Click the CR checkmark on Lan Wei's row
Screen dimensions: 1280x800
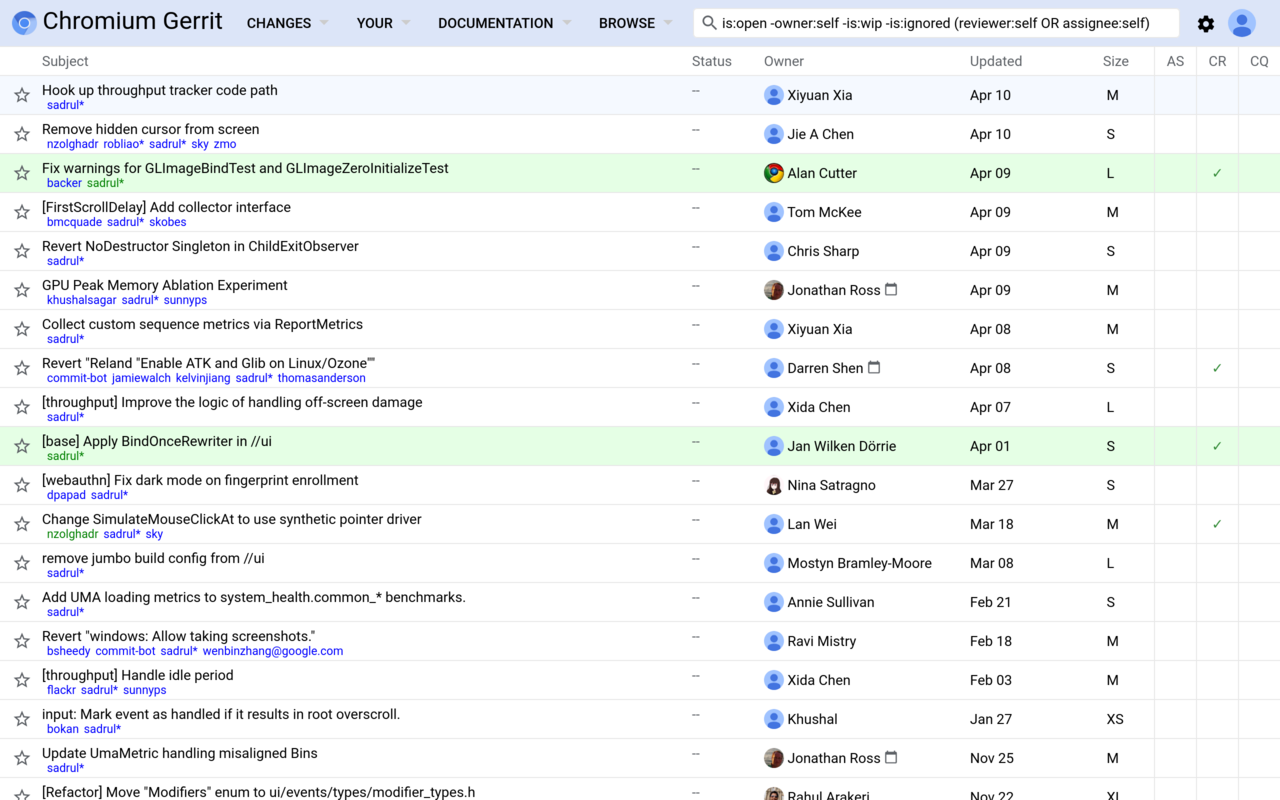point(1217,524)
